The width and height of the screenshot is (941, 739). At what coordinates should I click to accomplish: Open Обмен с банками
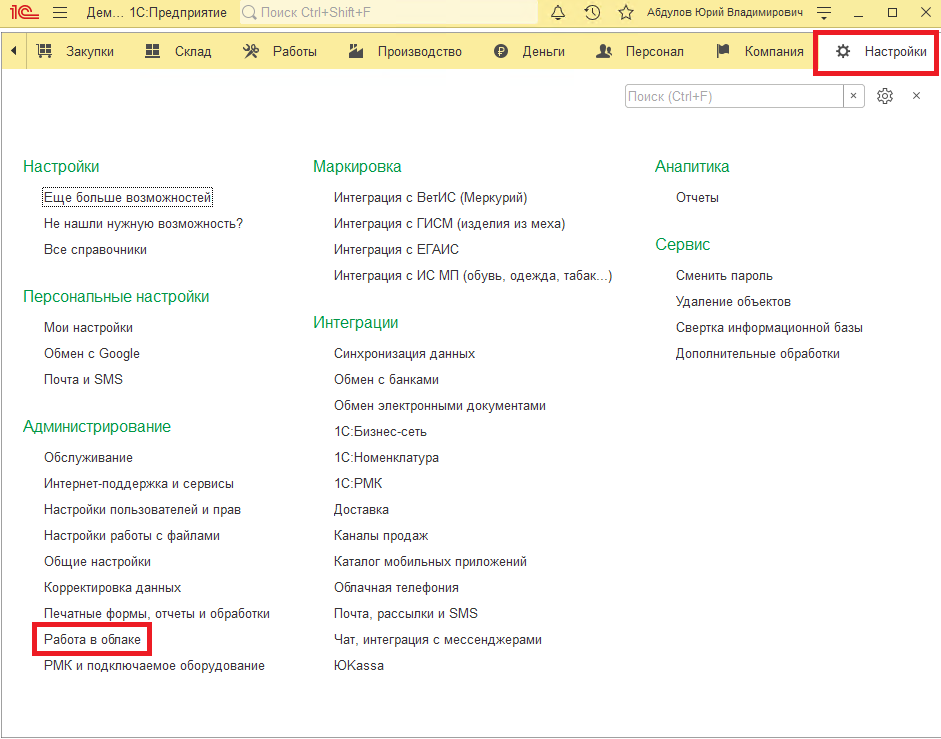coord(386,379)
